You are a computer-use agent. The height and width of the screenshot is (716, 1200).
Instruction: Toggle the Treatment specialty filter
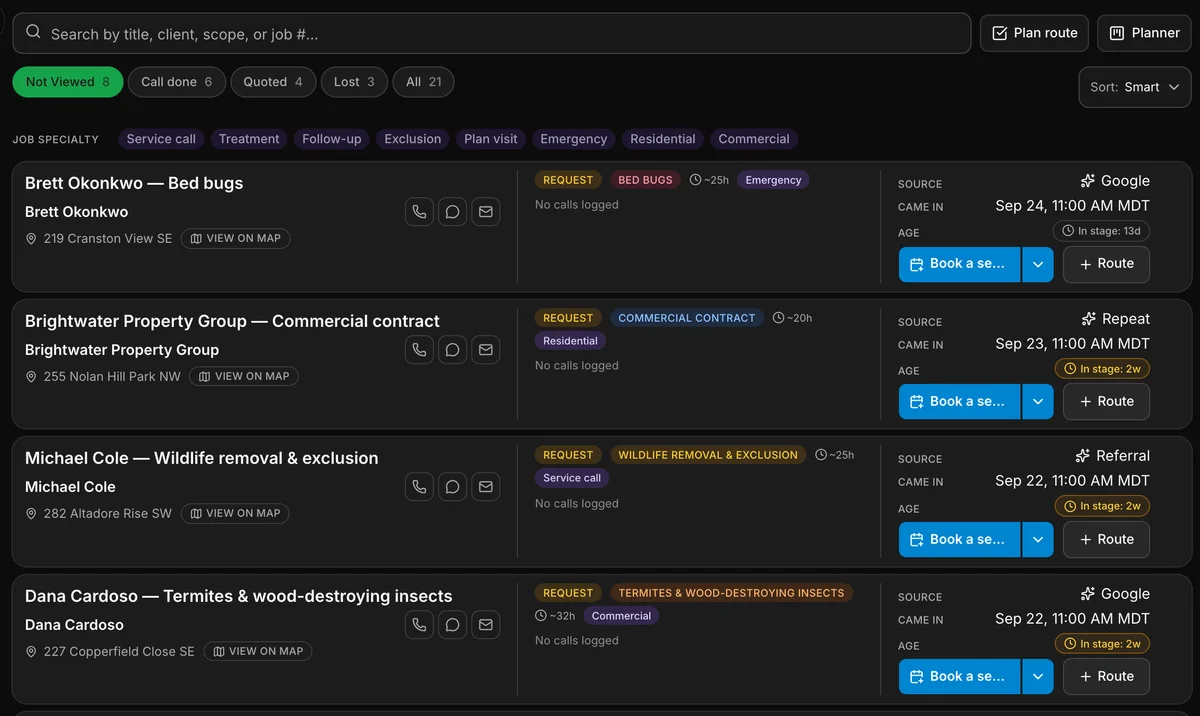pyautogui.click(x=249, y=139)
